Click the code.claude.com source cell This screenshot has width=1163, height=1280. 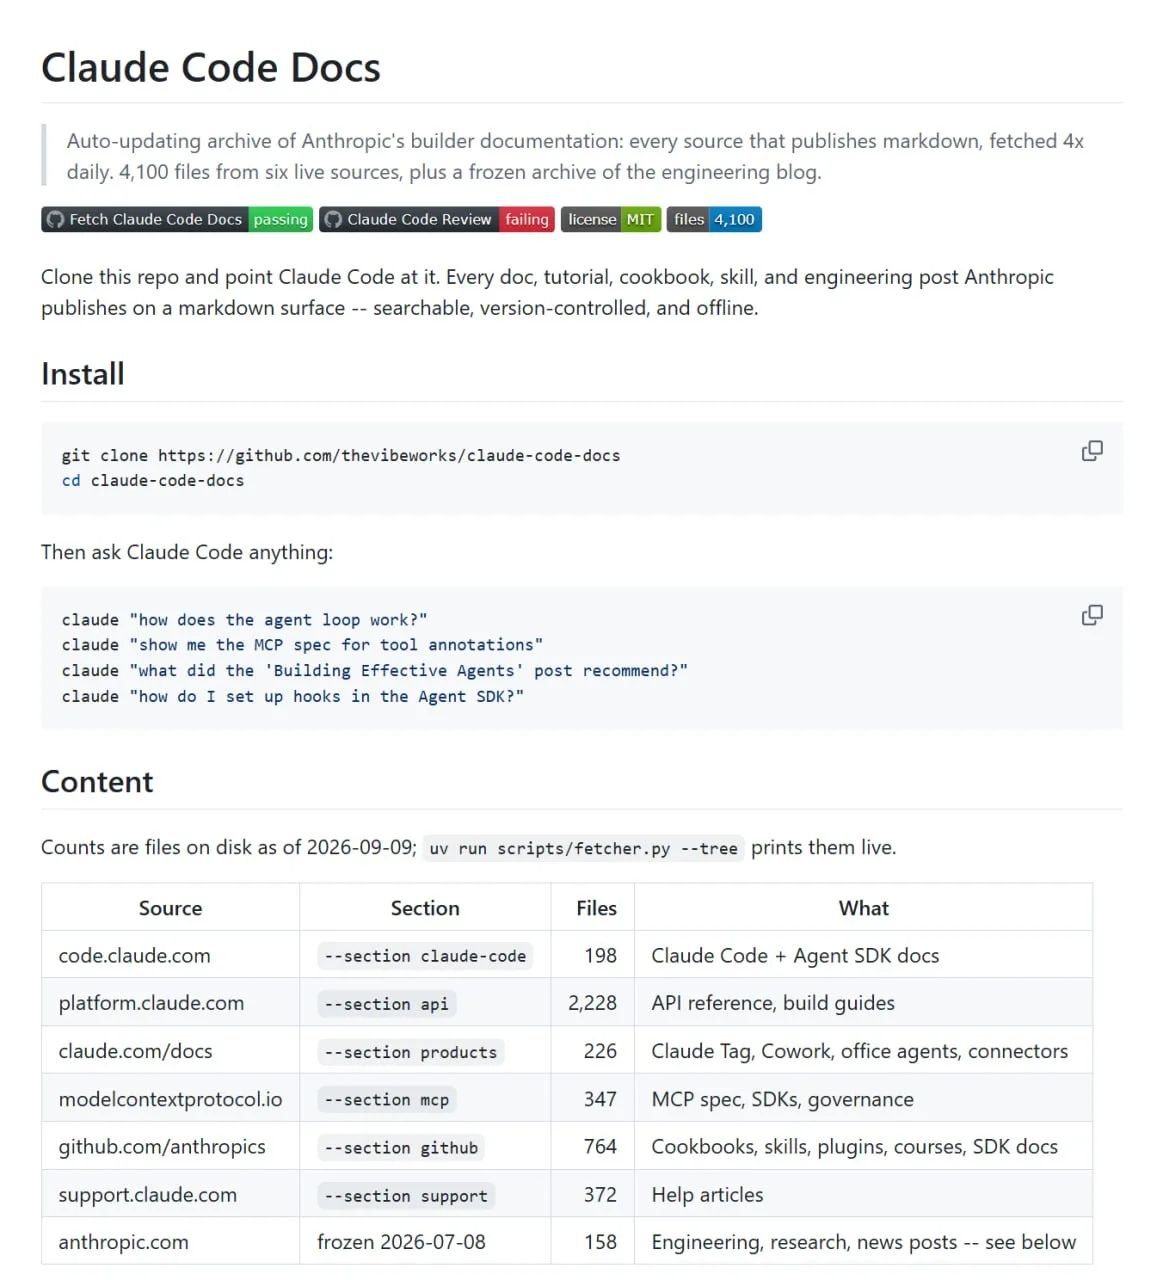pyautogui.click(x=170, y=955)
